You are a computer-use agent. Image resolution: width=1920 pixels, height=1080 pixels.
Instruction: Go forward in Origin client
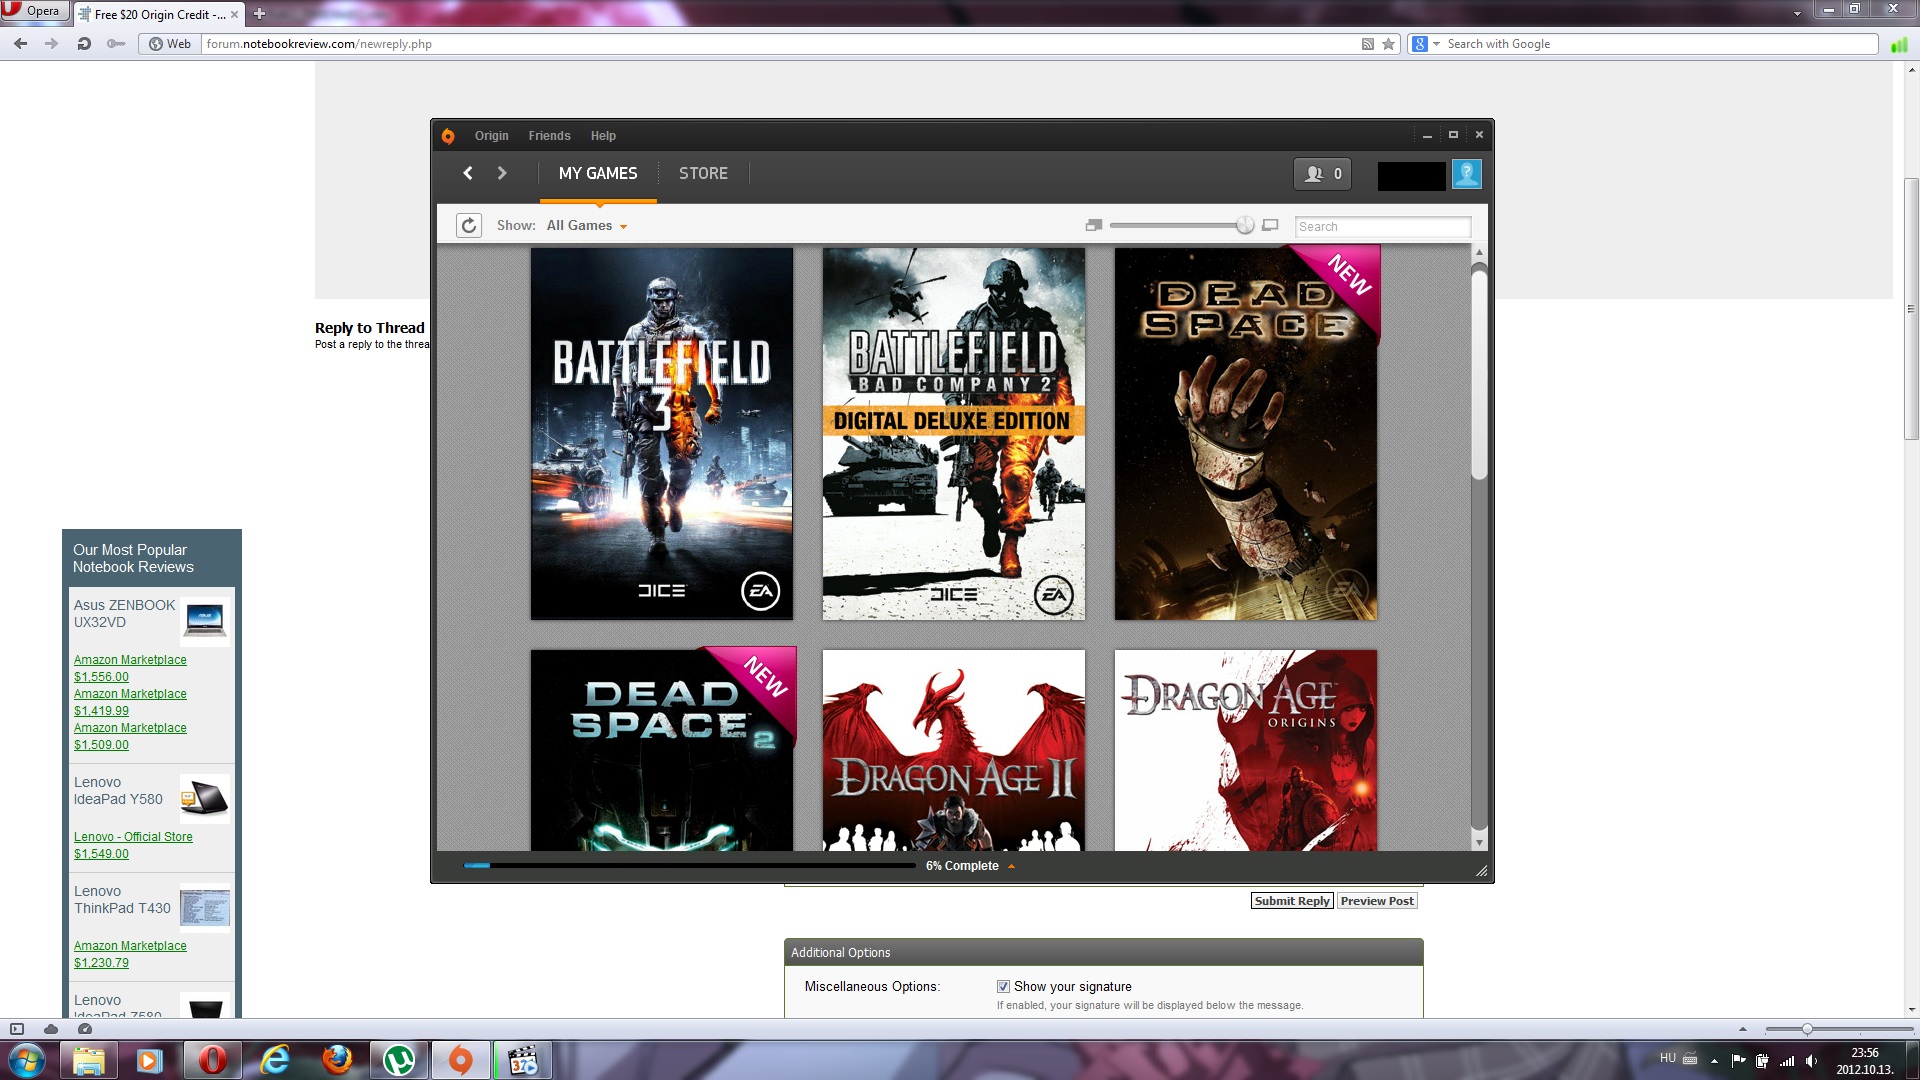coord(502,173)
